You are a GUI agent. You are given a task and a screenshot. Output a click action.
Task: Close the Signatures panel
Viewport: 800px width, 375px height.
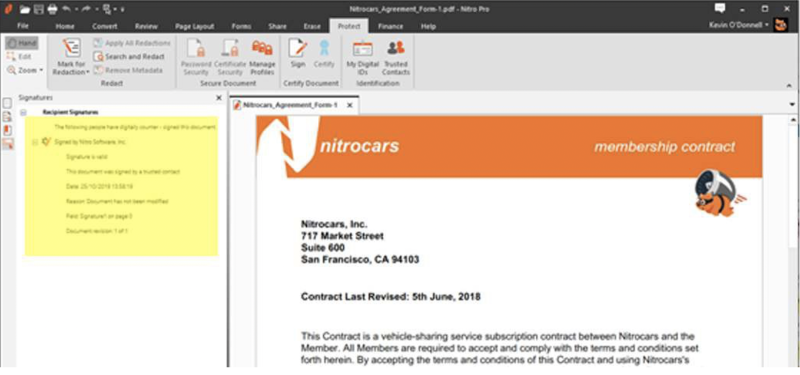[219, 97]
